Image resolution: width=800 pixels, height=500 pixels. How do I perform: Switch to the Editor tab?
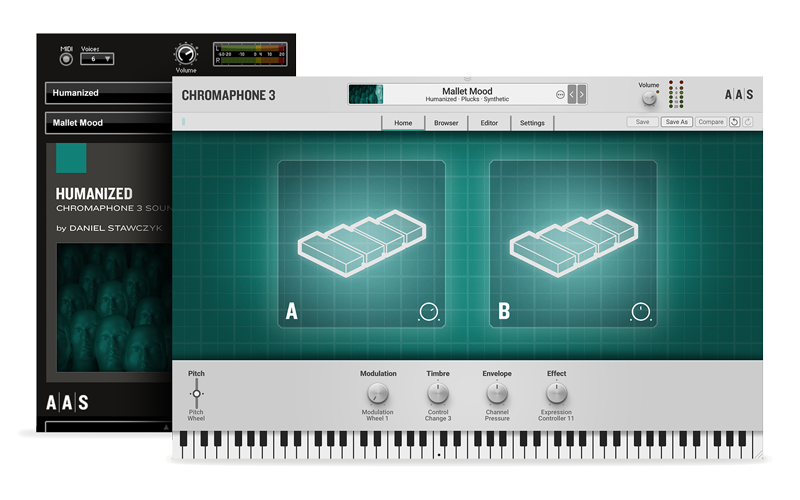tap(489, 123)
